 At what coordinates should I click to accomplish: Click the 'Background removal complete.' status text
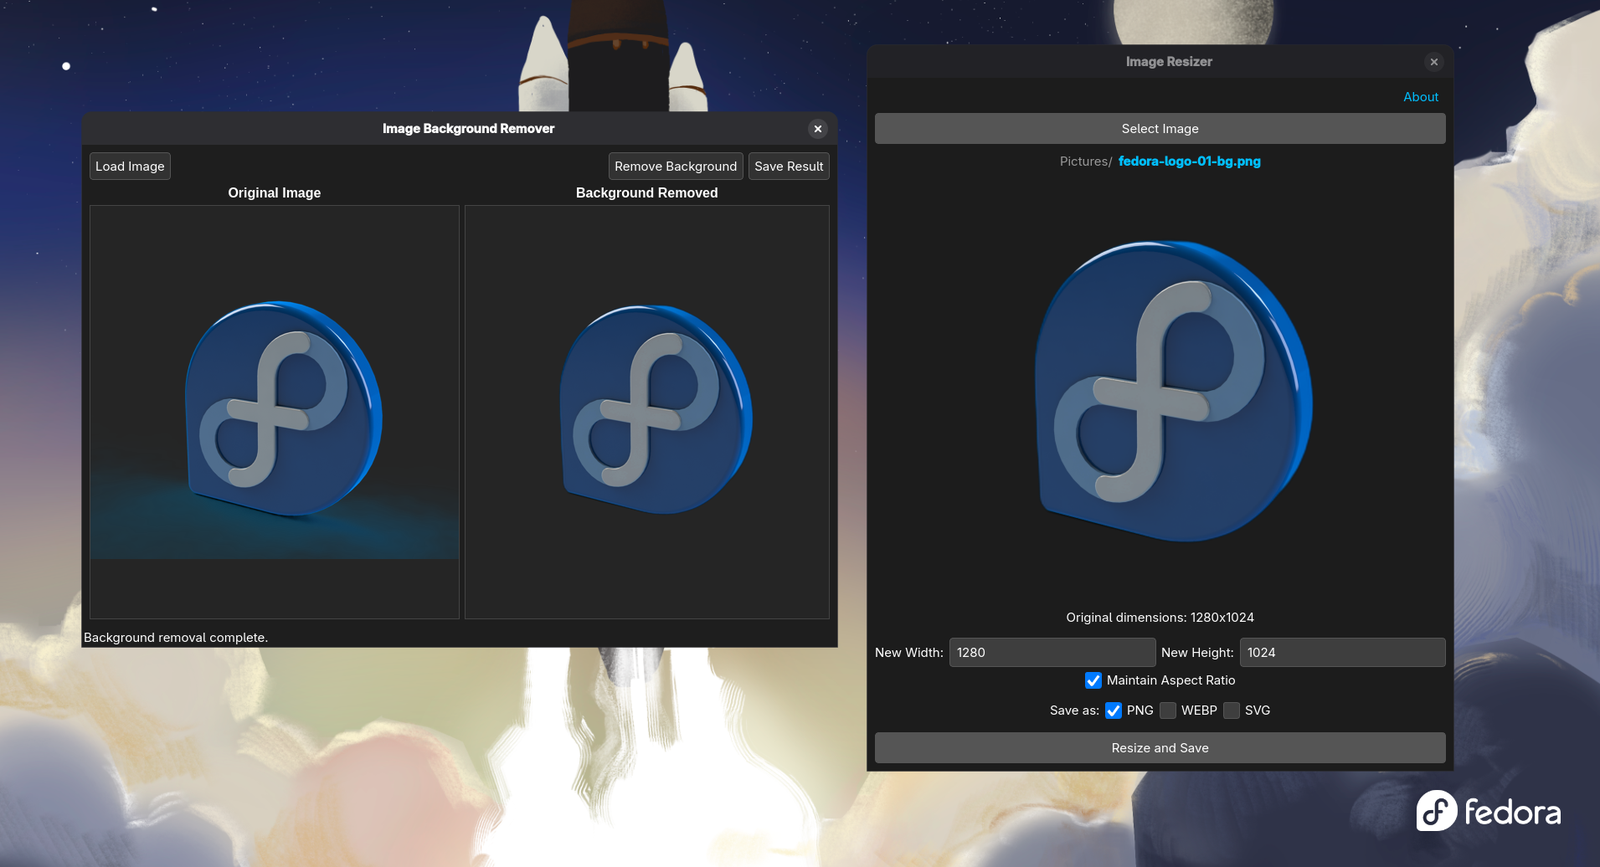point(176,637)
